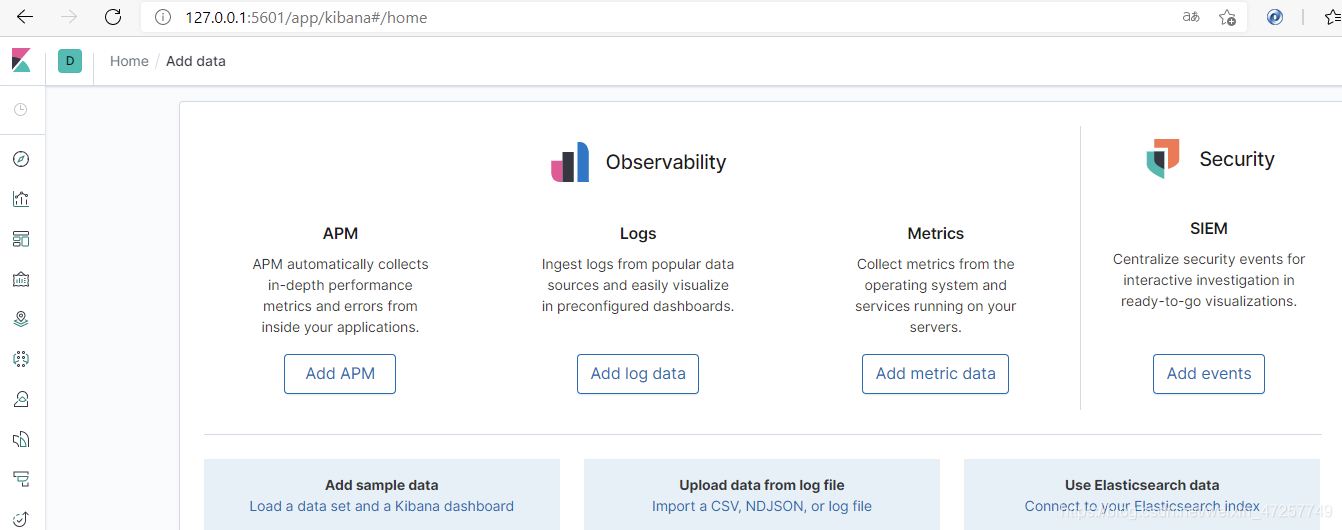The image size is (1342, 530).
Task: Click the Home breadcrumb
Action: pos(129,61)
